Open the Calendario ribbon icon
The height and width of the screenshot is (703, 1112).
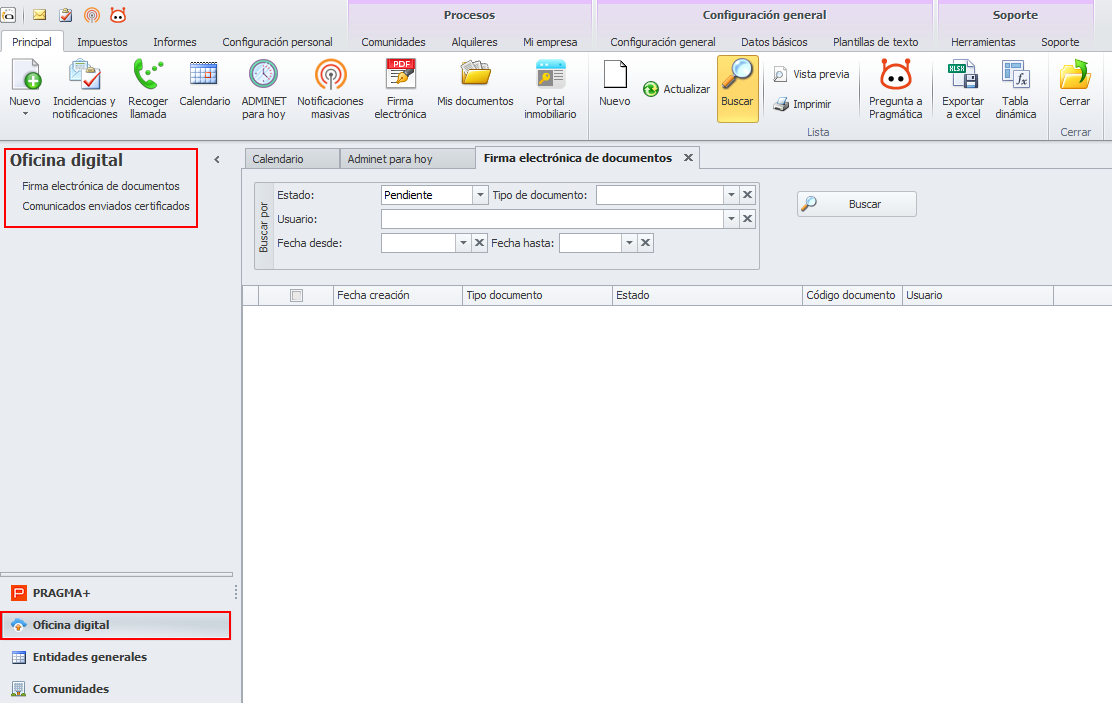click(x=204, y=74)
